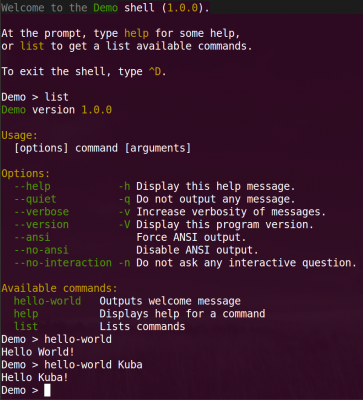Viewport: 363px width, 400px height.
Task: Click the Hello World! output line
Action: click(x=38, y=352)
